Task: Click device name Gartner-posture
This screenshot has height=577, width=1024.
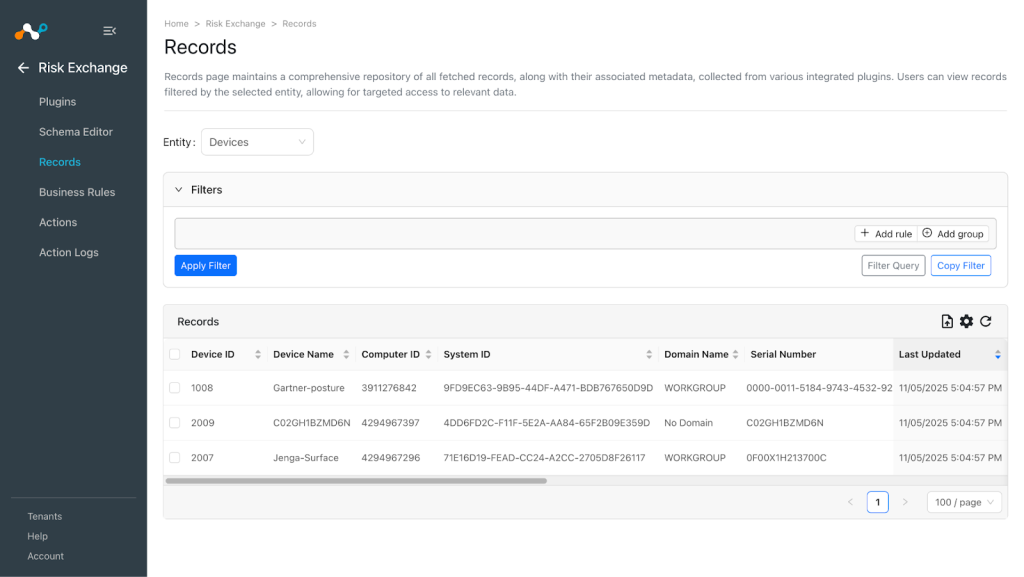Action: click(309, 388)
